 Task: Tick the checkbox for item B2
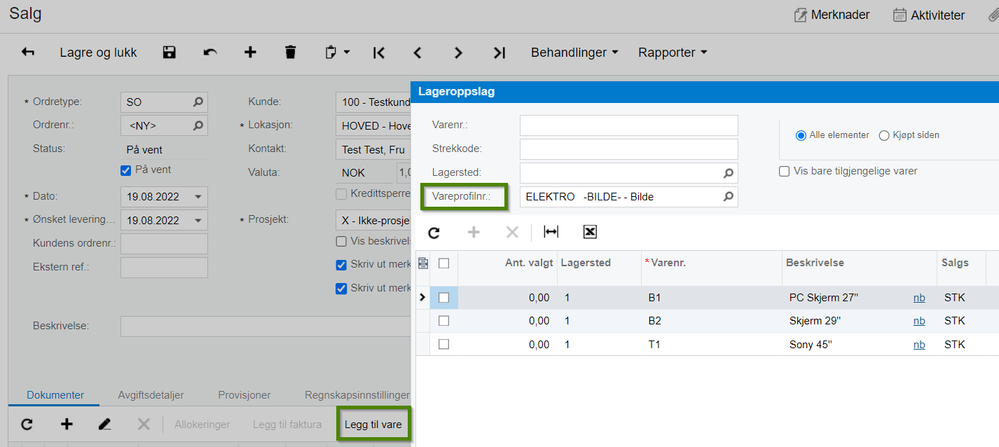pyautogui.click(x=444, y=321)
